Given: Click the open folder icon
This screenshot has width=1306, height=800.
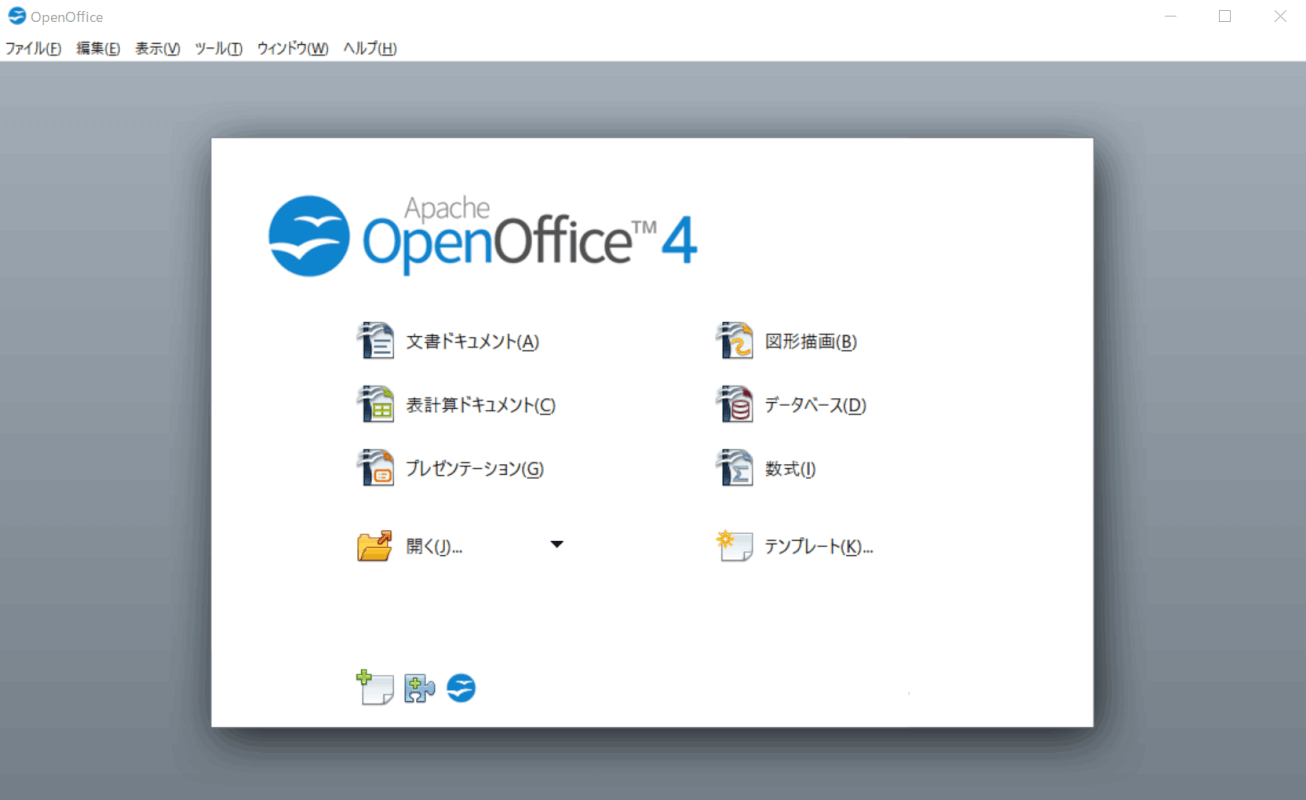Looking at the screenshot, I should (375, 546).
